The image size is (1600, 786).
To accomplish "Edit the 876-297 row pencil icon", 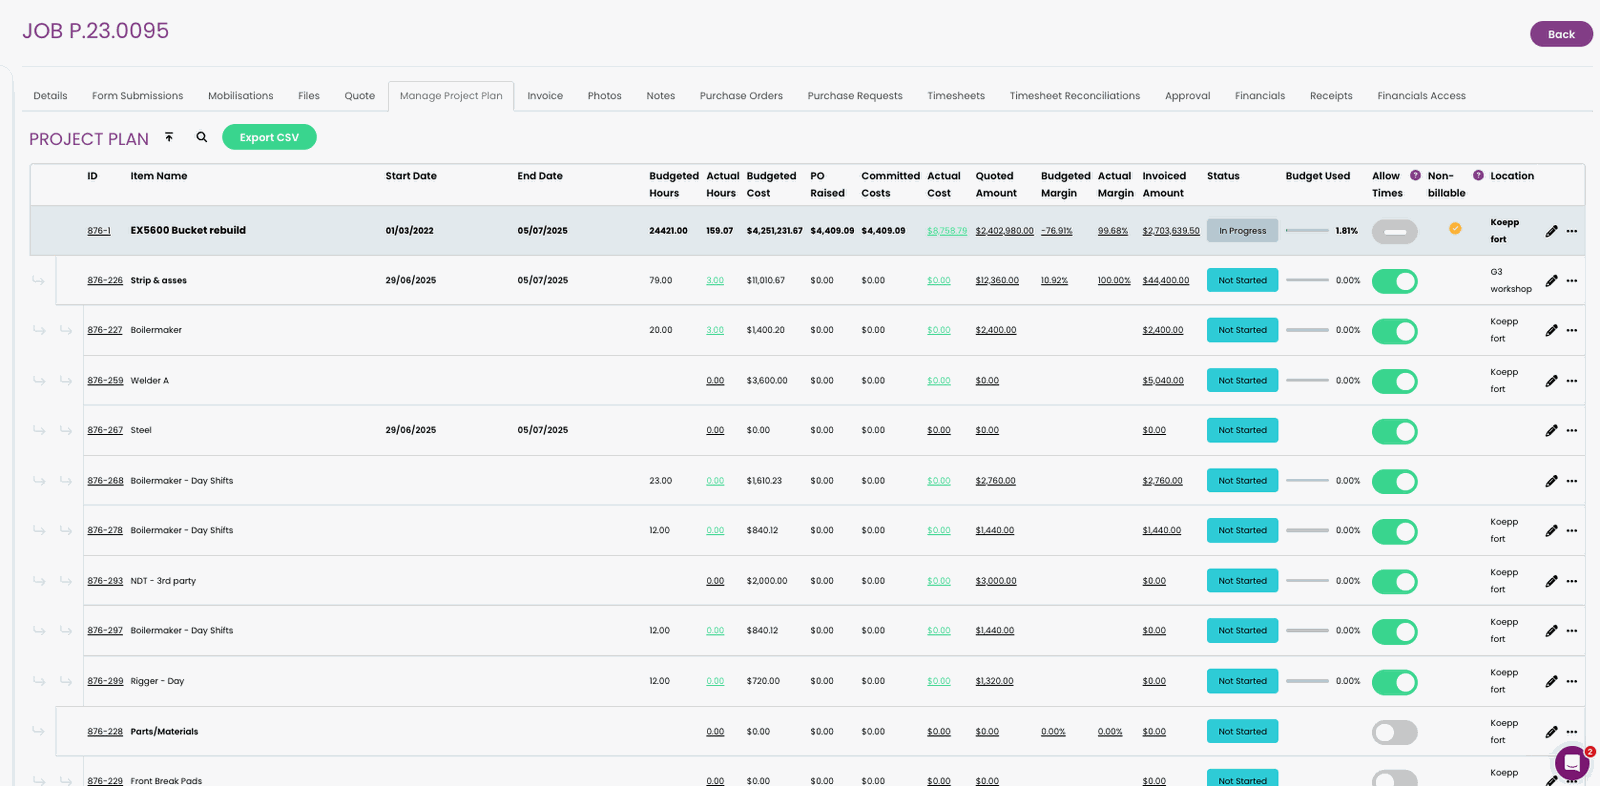I will pyautogui.click(x=1551, y=631).
